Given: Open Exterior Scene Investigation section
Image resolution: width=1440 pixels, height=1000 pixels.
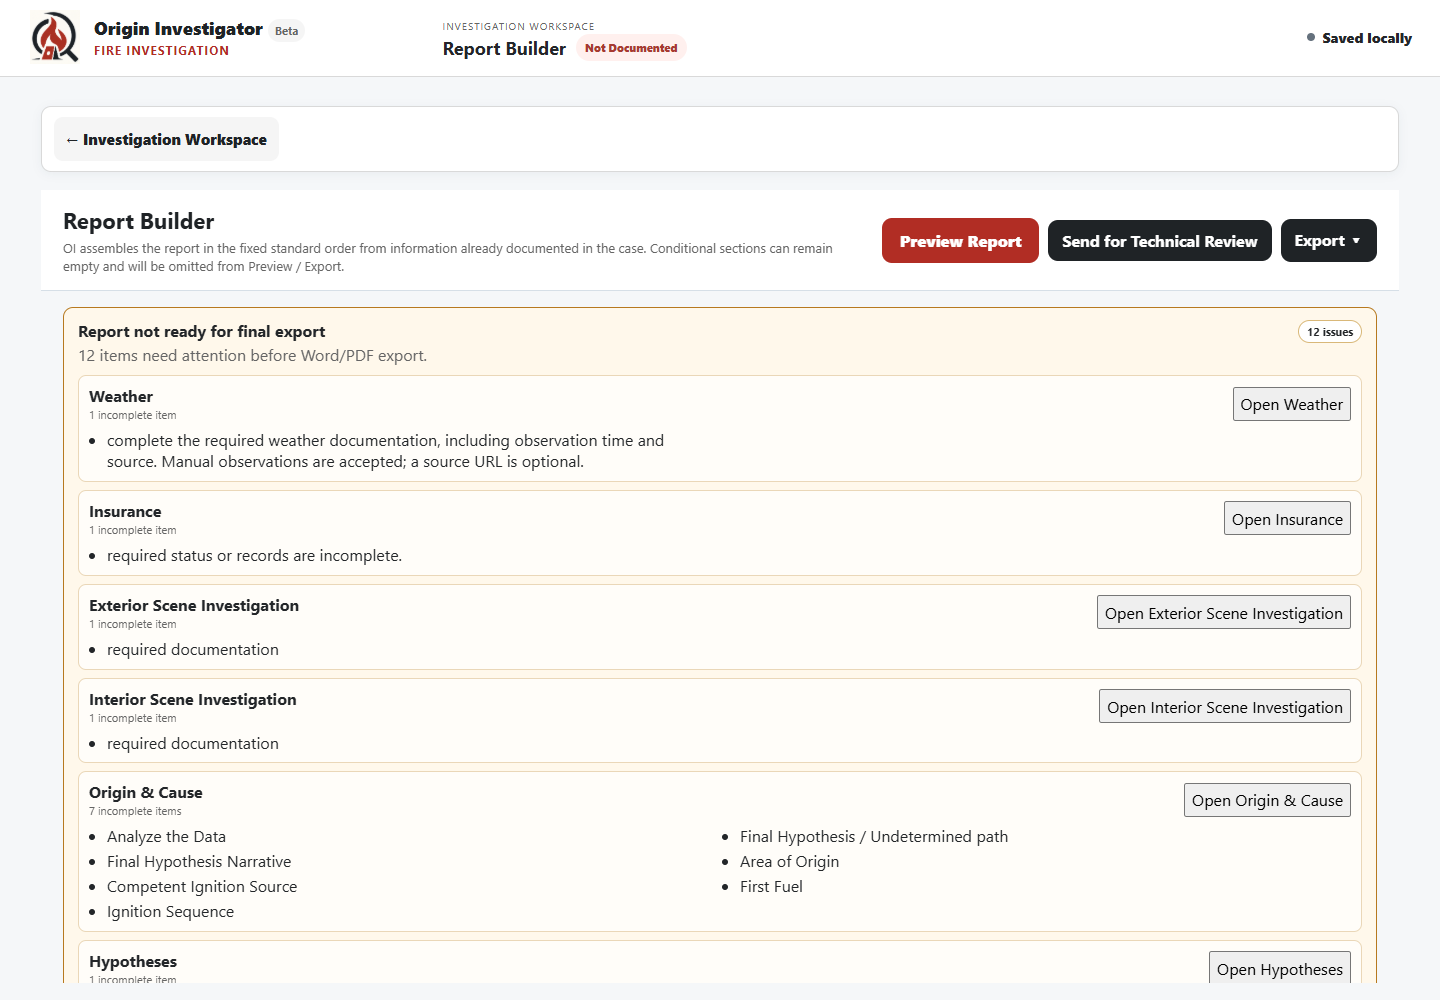Looking at the screenshot, I should [1223, 613].
